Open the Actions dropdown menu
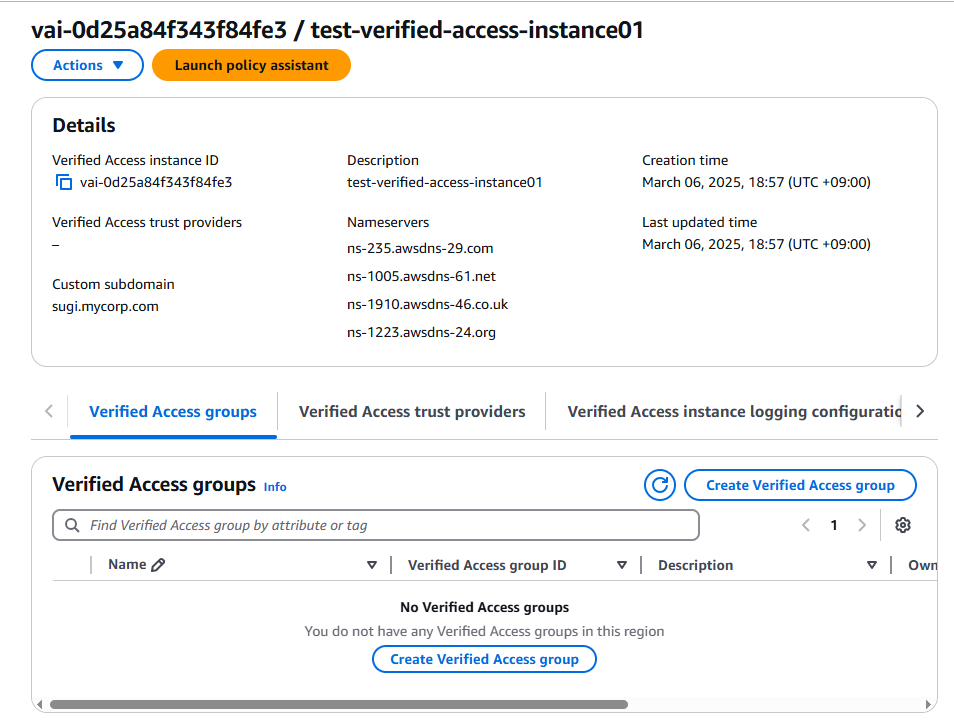The width and height of the screenshot is (954, 727). (x=88, y=65)
